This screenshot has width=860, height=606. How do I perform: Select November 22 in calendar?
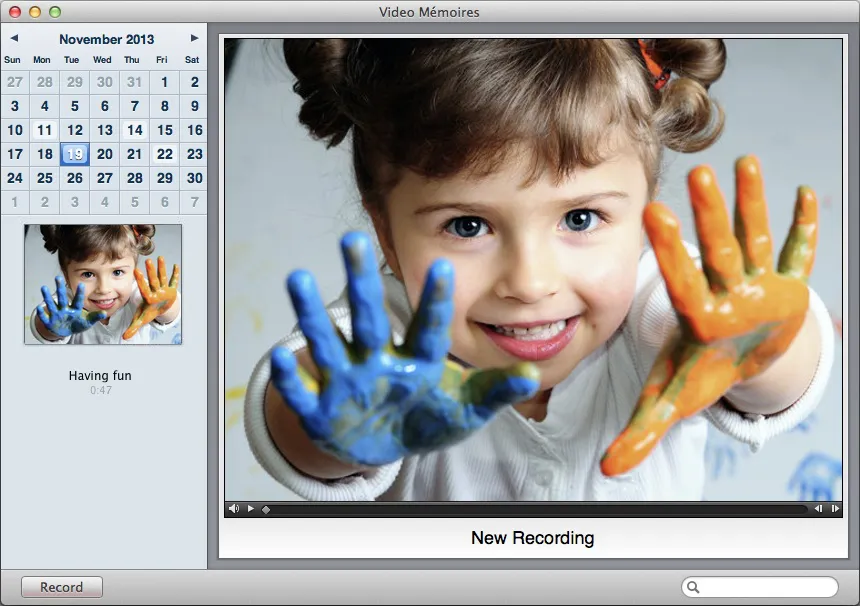point(165,154)
